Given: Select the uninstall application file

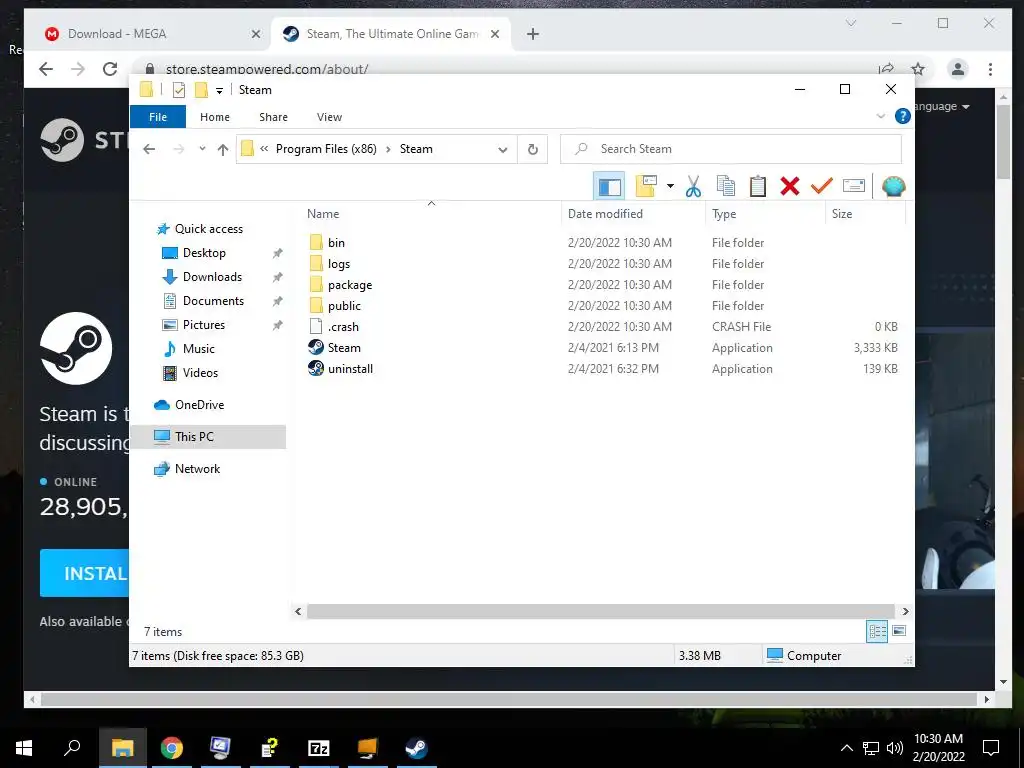Looking at the screenshot, I should pos(350,368).
